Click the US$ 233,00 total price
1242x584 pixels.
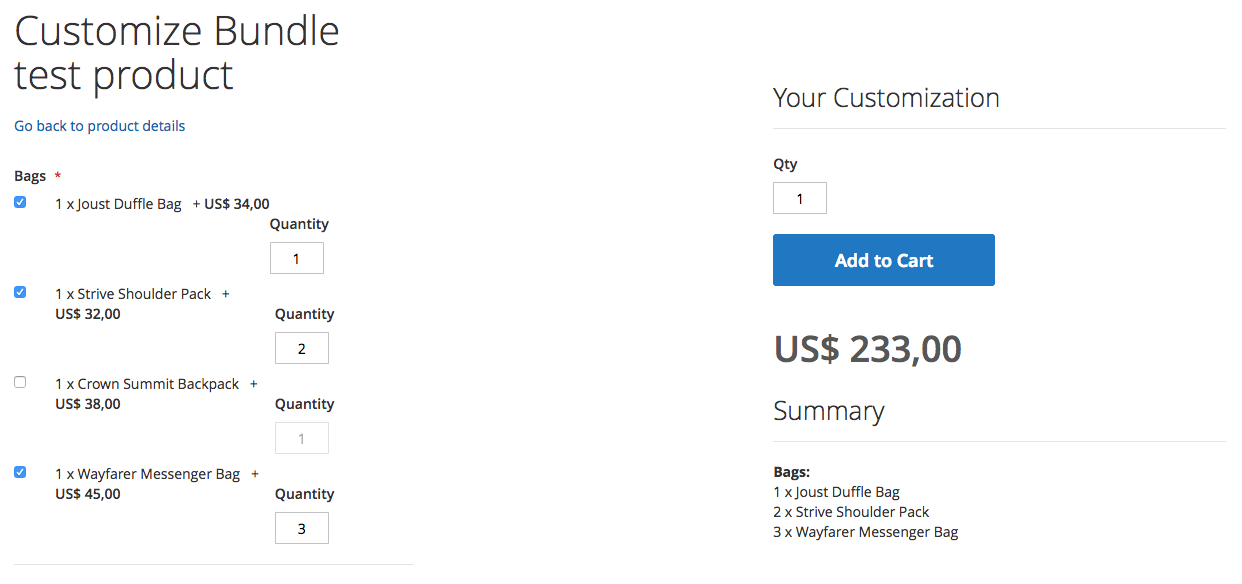(x=868, y=349)
